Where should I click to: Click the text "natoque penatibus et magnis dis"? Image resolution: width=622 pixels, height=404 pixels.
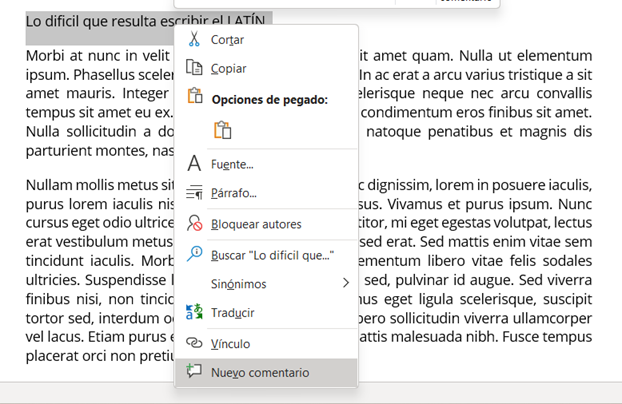tap(479, 131)
